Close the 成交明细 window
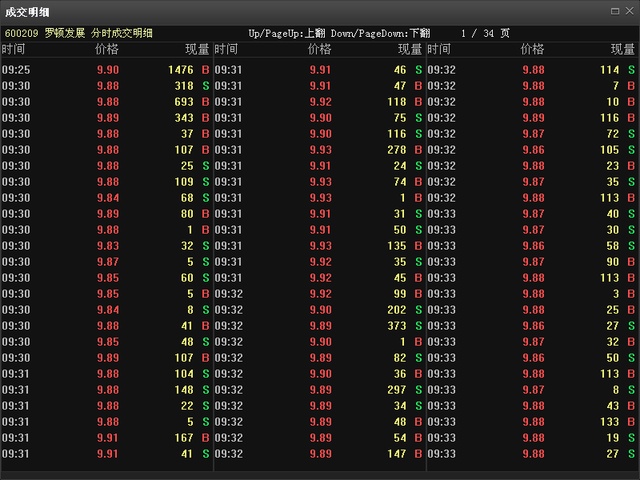Viewport: 640px width, 480px height. (629, 11)
